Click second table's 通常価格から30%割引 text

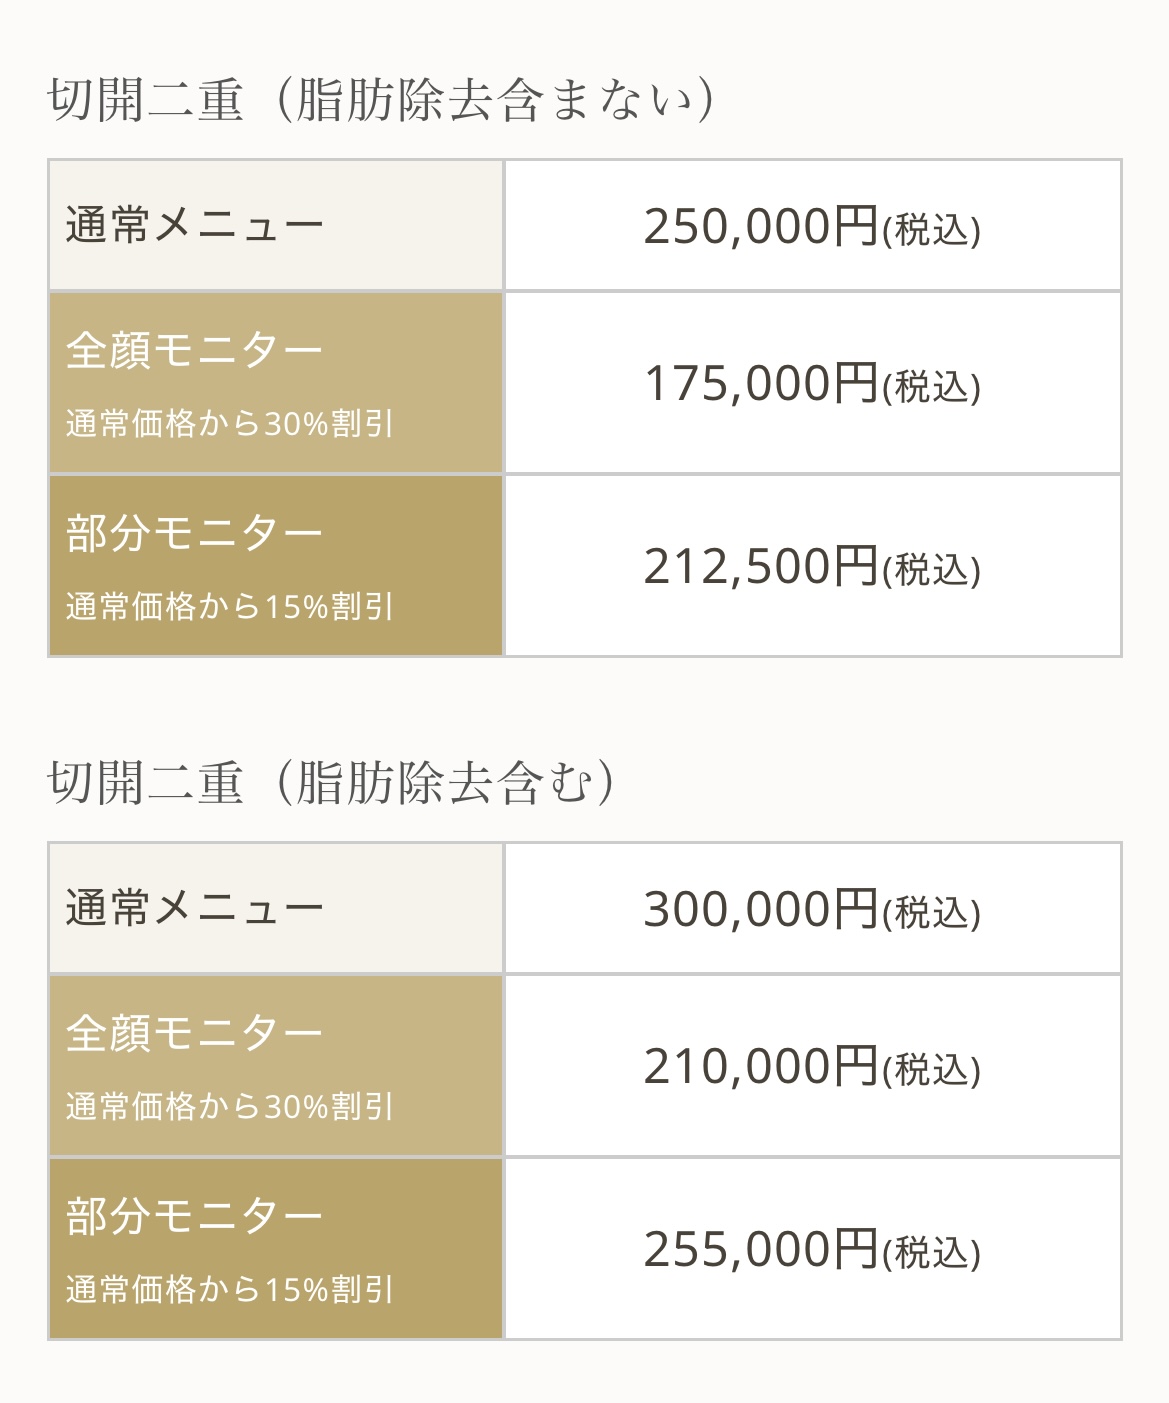tap(230, 1107)
